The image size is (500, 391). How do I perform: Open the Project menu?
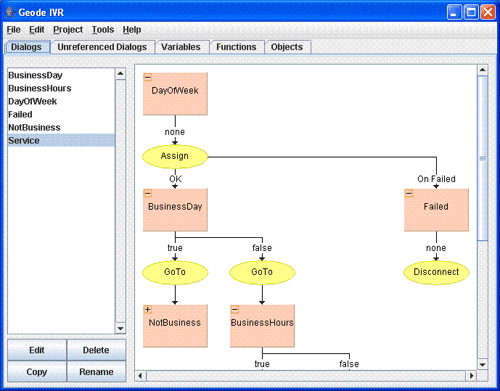(x=68, y=30)
